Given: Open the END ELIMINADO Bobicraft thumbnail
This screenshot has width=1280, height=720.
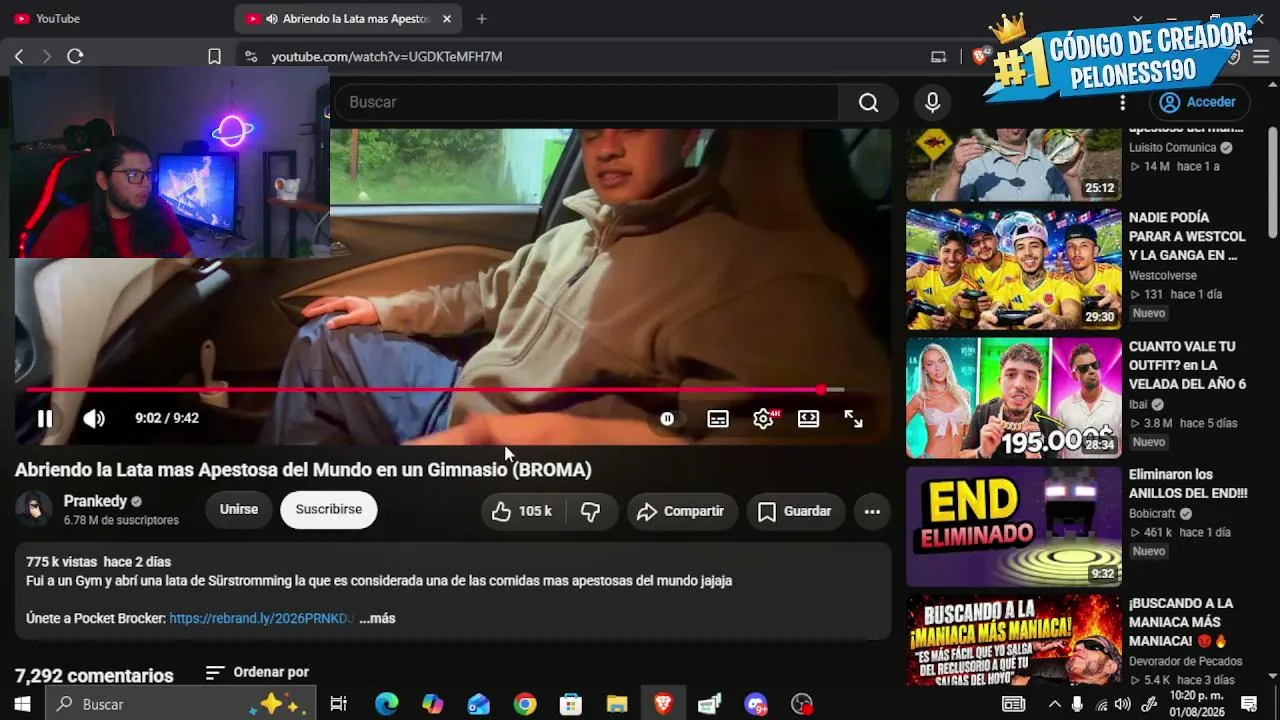Looking at the screenshot, I should pos(1014,527).
